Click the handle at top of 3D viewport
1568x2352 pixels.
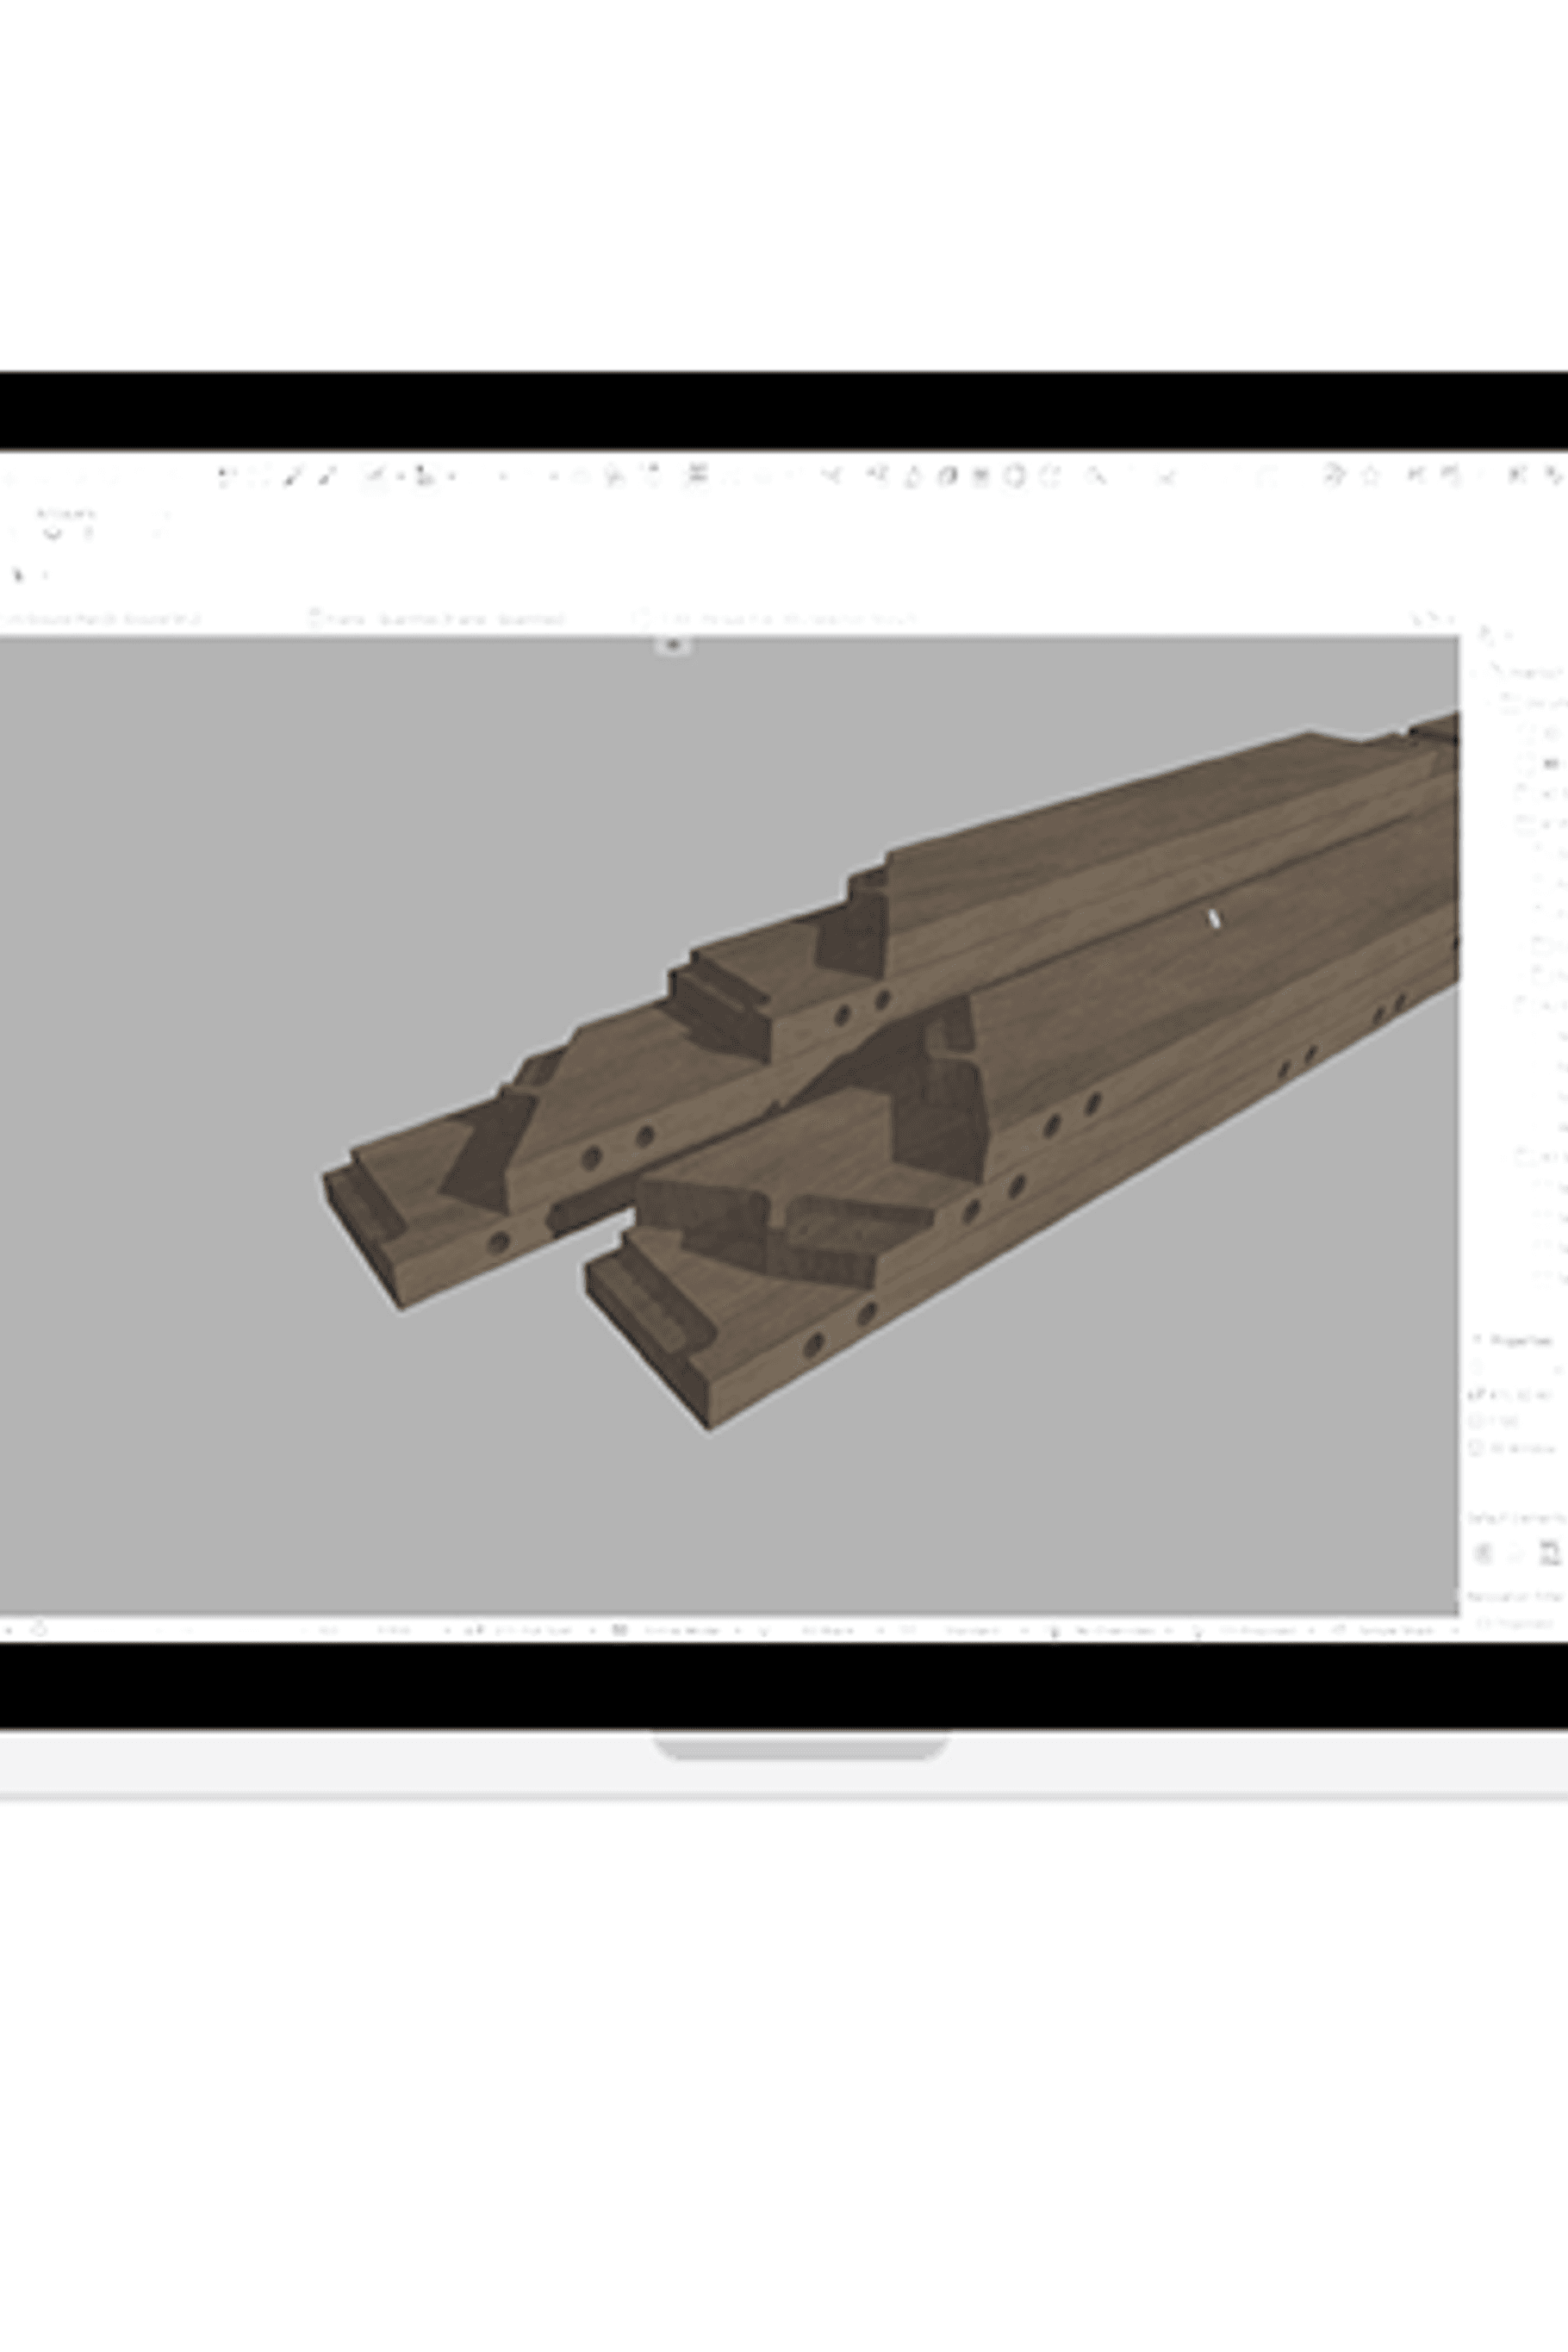click(673, 645)
